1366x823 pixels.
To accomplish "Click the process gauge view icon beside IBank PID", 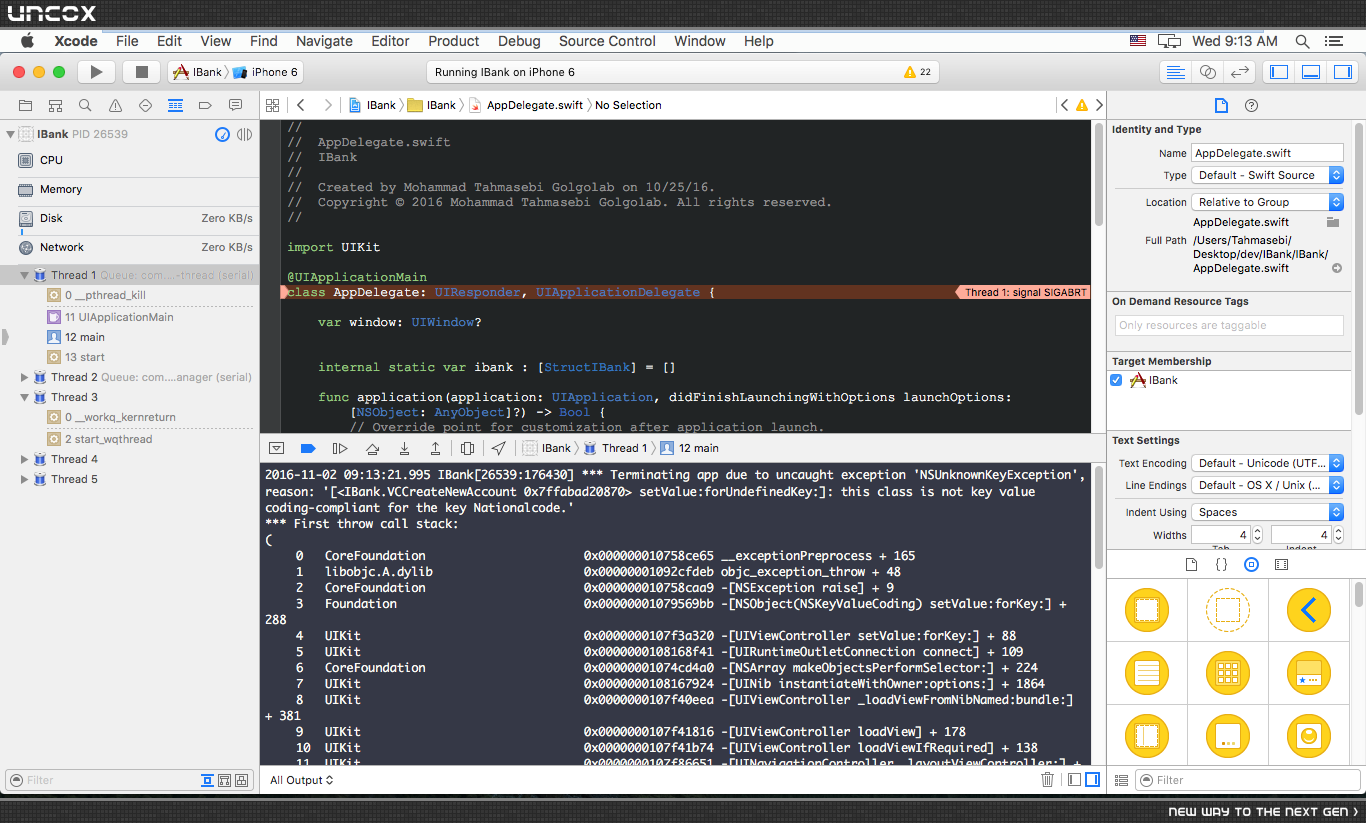I will [x=222, y=134].
